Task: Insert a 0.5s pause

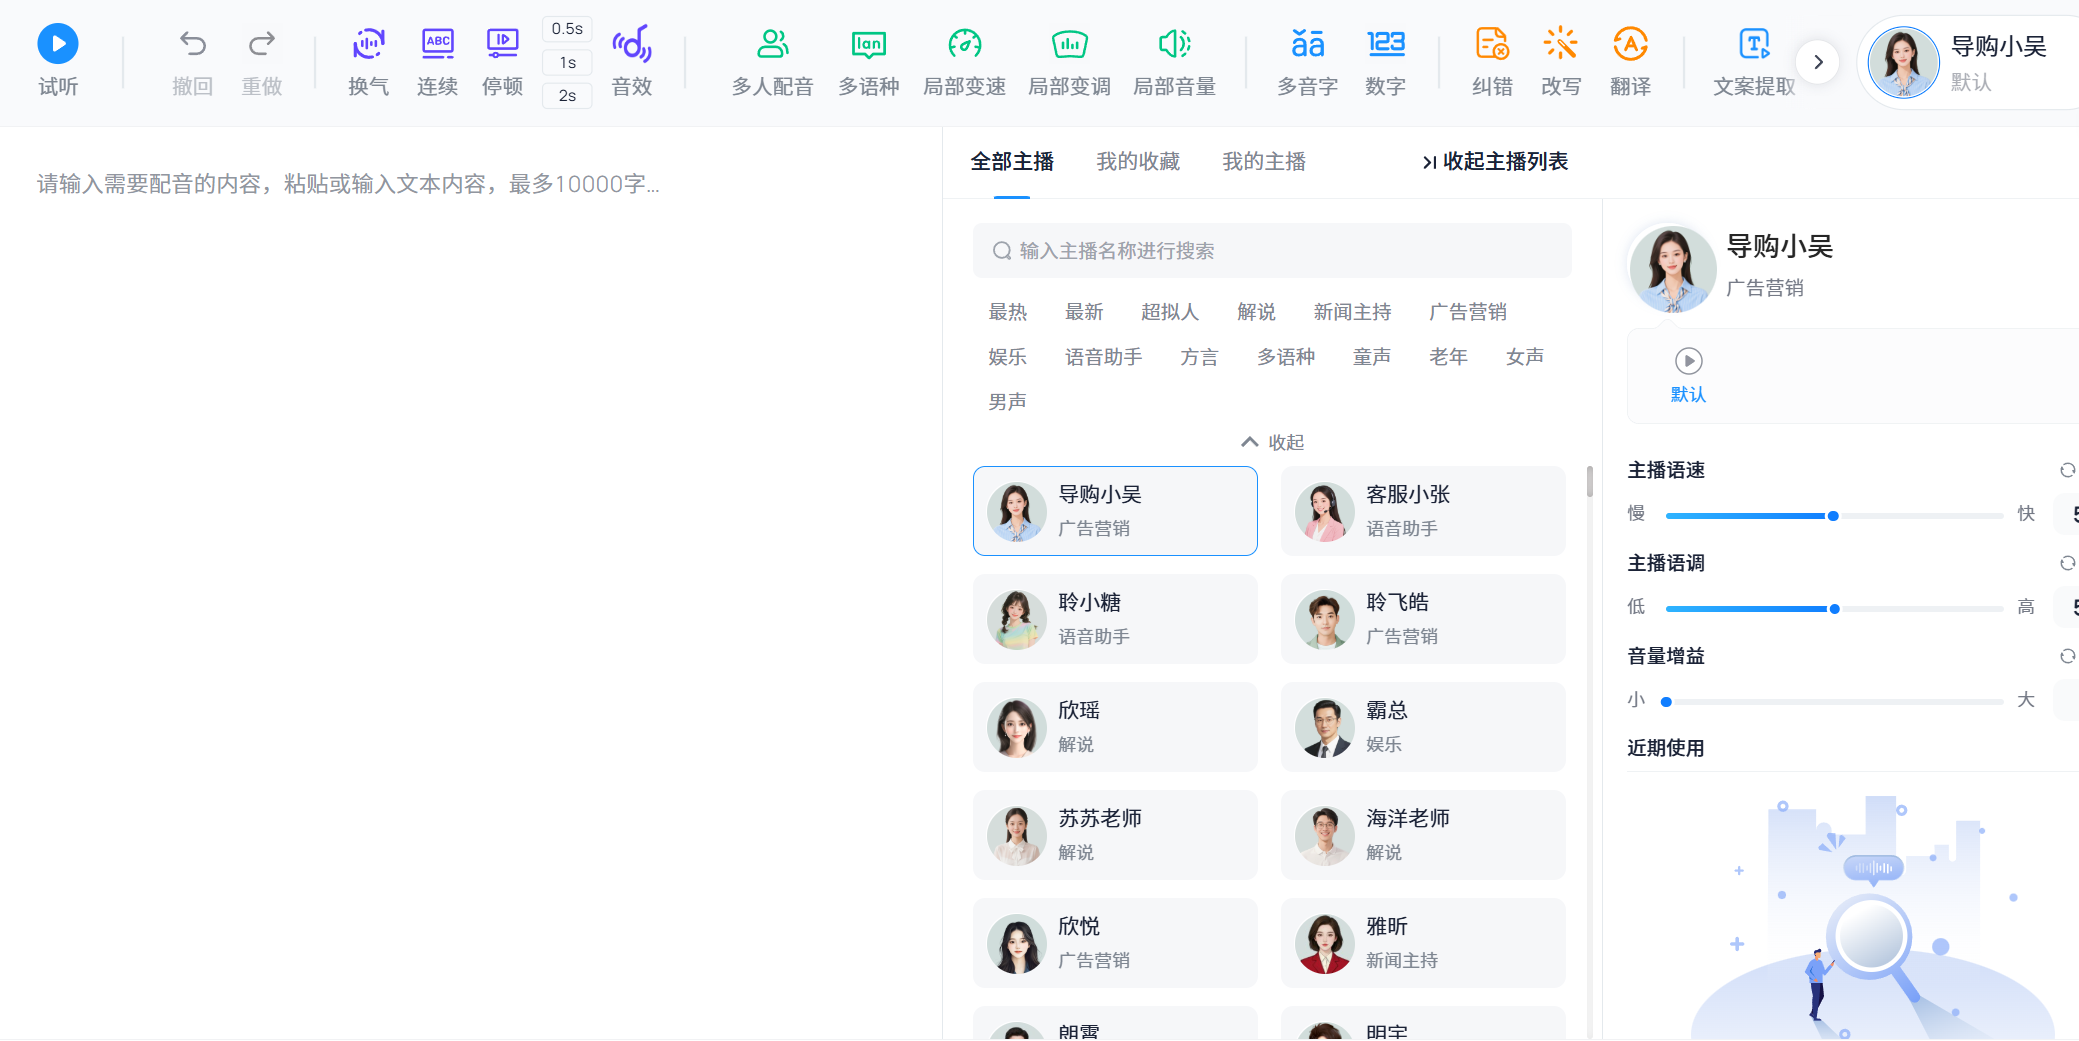Action: click(566, 28)
